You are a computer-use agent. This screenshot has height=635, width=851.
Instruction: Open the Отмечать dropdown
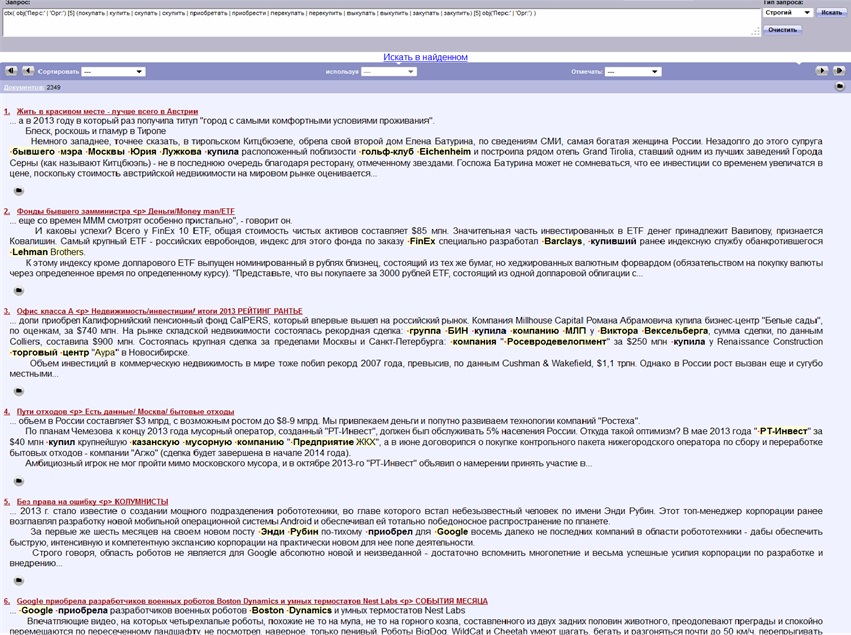point(633,72)
